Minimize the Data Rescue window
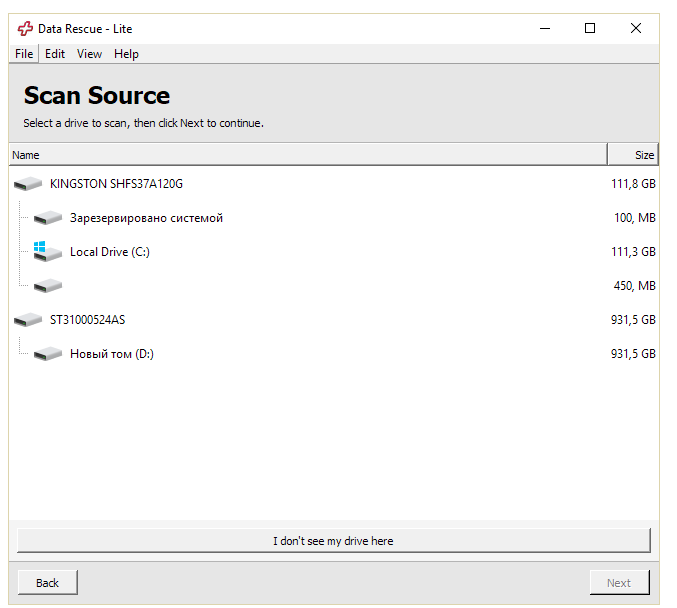This screenshot has width=677, height=608. click(545, 28)
